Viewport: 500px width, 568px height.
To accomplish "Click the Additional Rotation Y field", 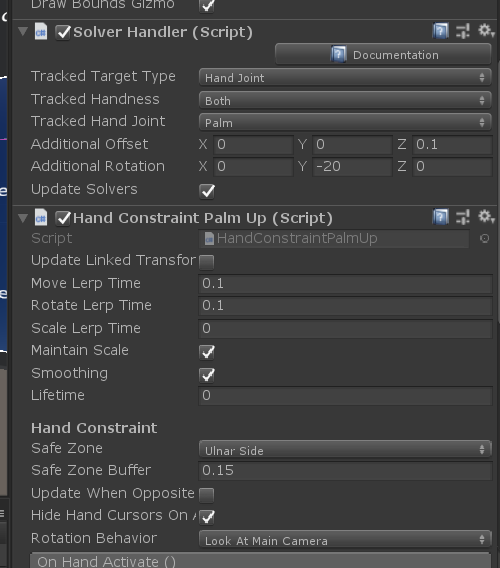I will [353, 167].
